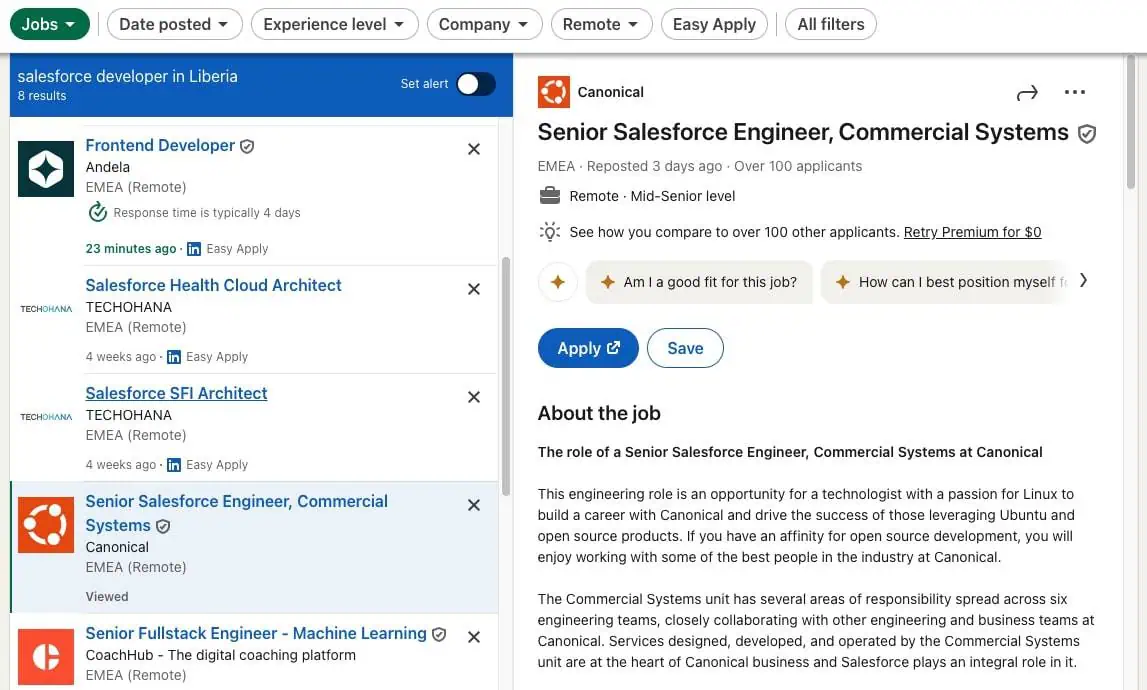1147x690 pixels.
Task: Expand the Date posted filter
Action: (x=174, y=24)
